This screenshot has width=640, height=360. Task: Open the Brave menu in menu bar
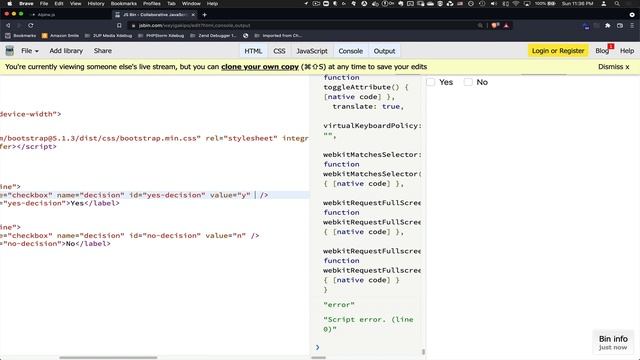26,4
